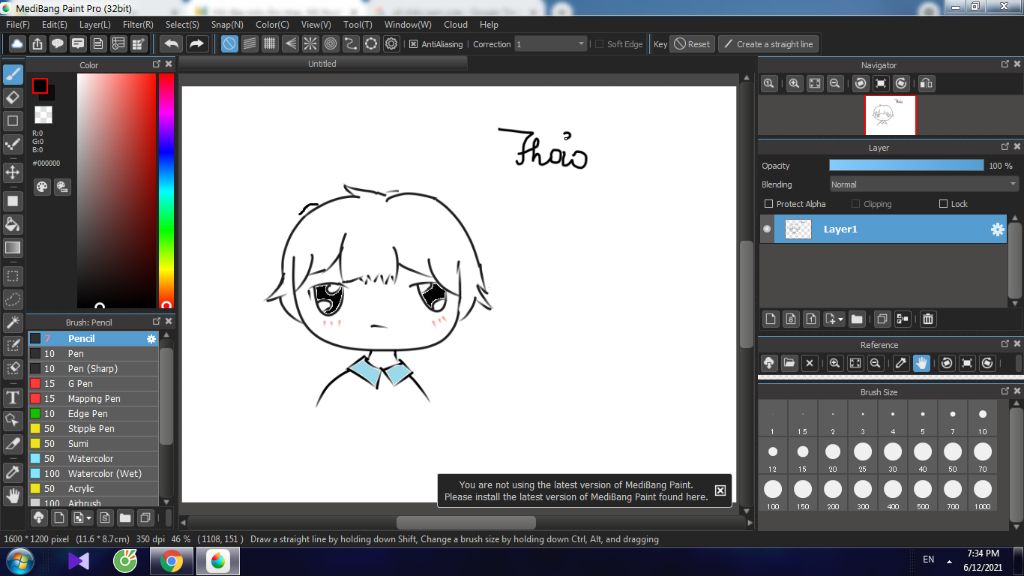This screenshot has width=1024, height=576.
Task: Open Cloud menu
Action: pyautogui.click(x=455, y=25)
